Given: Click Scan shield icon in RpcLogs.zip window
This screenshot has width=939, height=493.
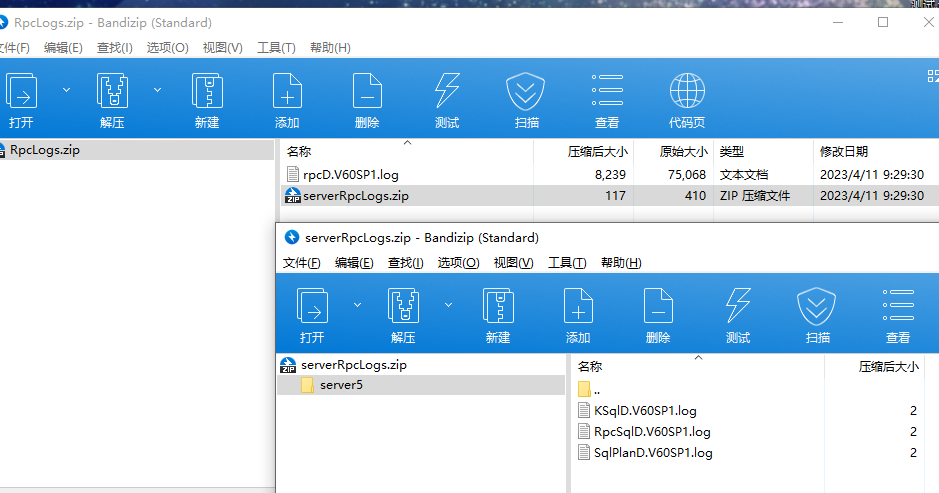Looking at the screenshot, I should 525,91.
